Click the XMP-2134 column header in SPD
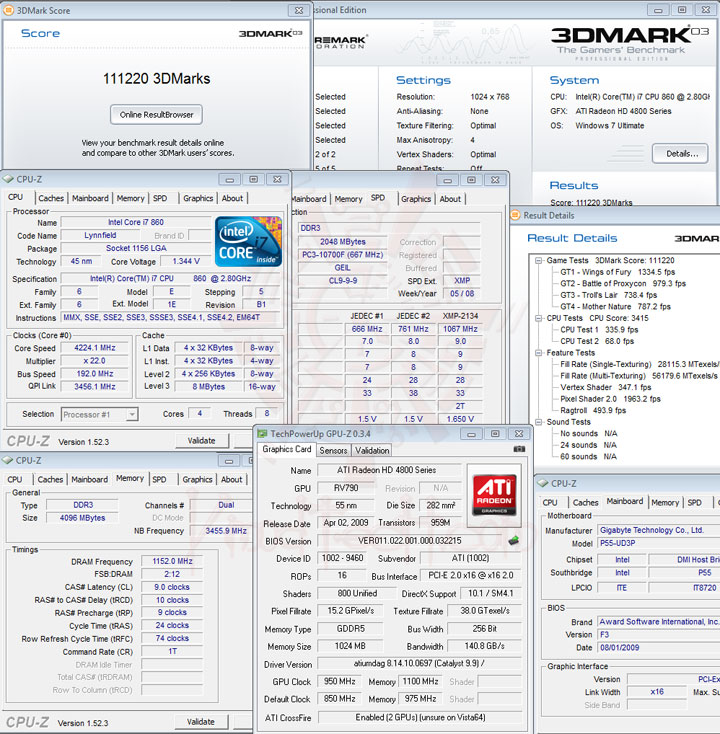This screenshot has height=734, width=720. (460, 316)
